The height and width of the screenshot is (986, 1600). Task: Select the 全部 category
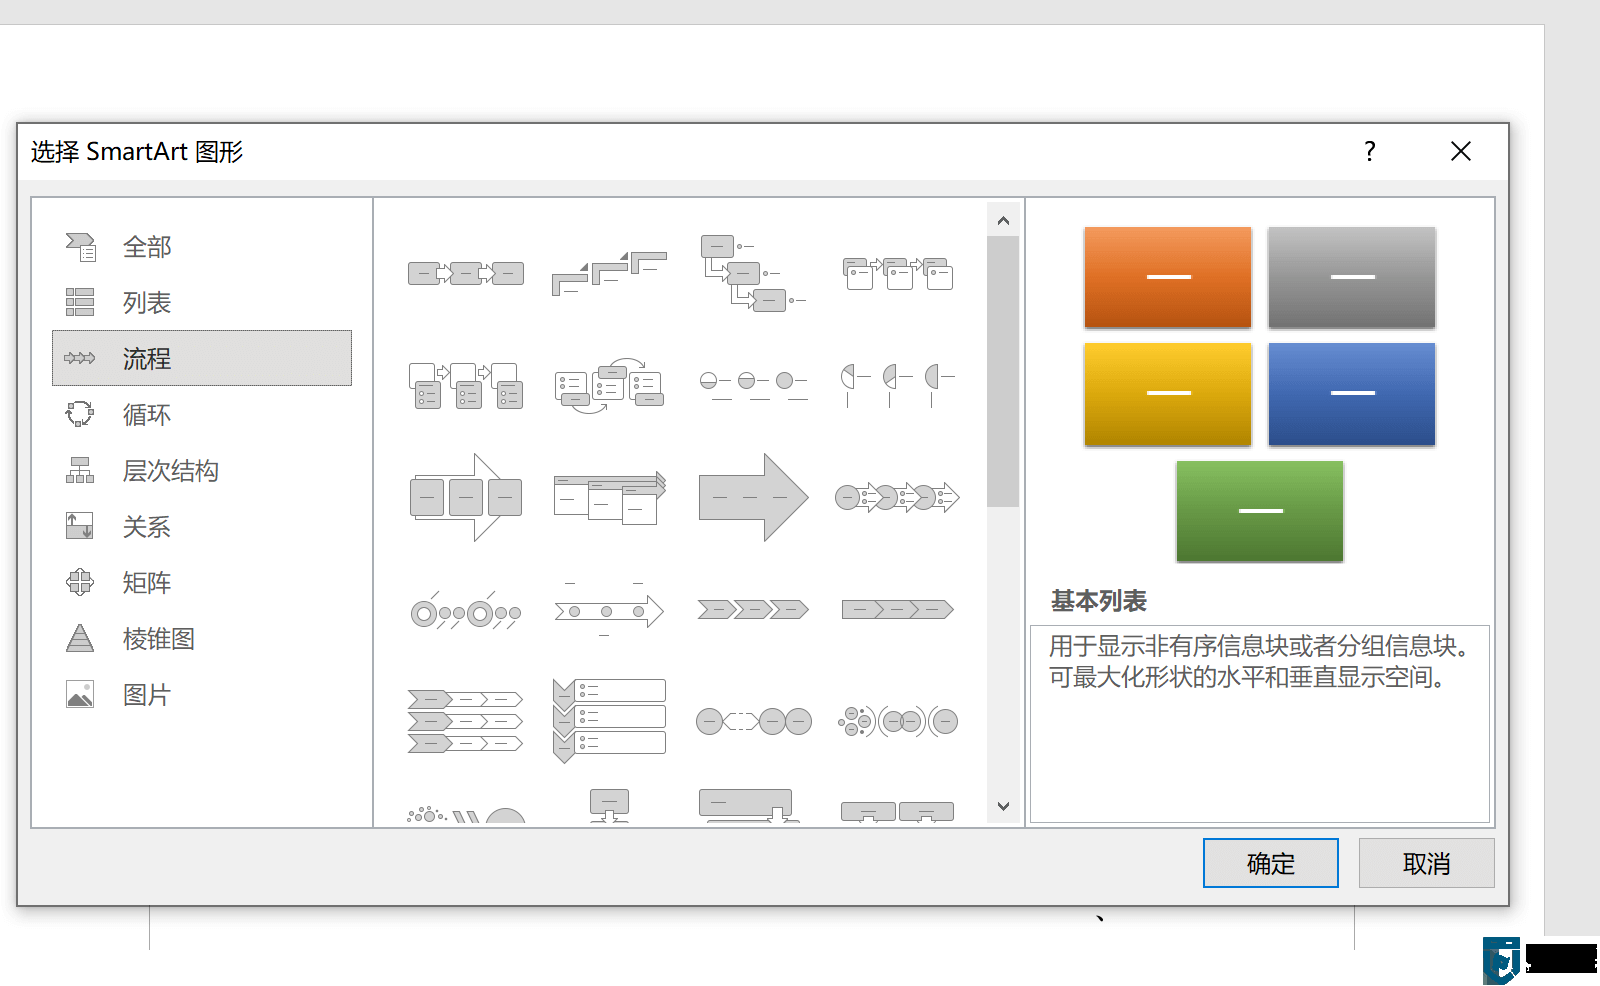click(202, 246)
